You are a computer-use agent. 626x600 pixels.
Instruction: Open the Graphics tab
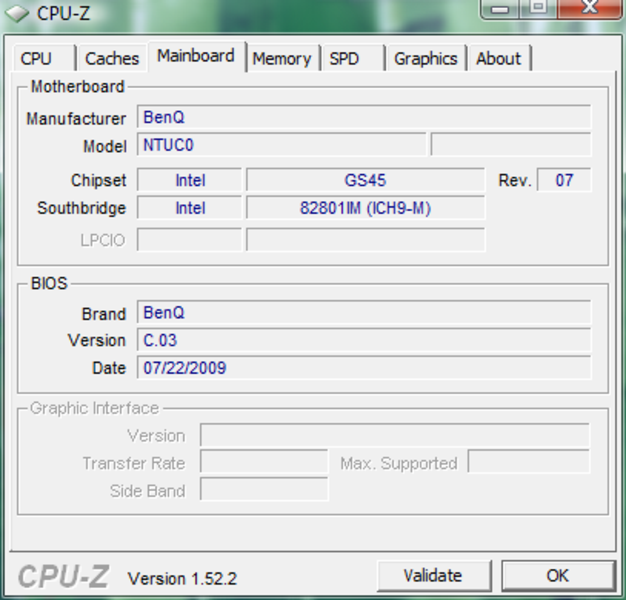[x=426, y=58]
